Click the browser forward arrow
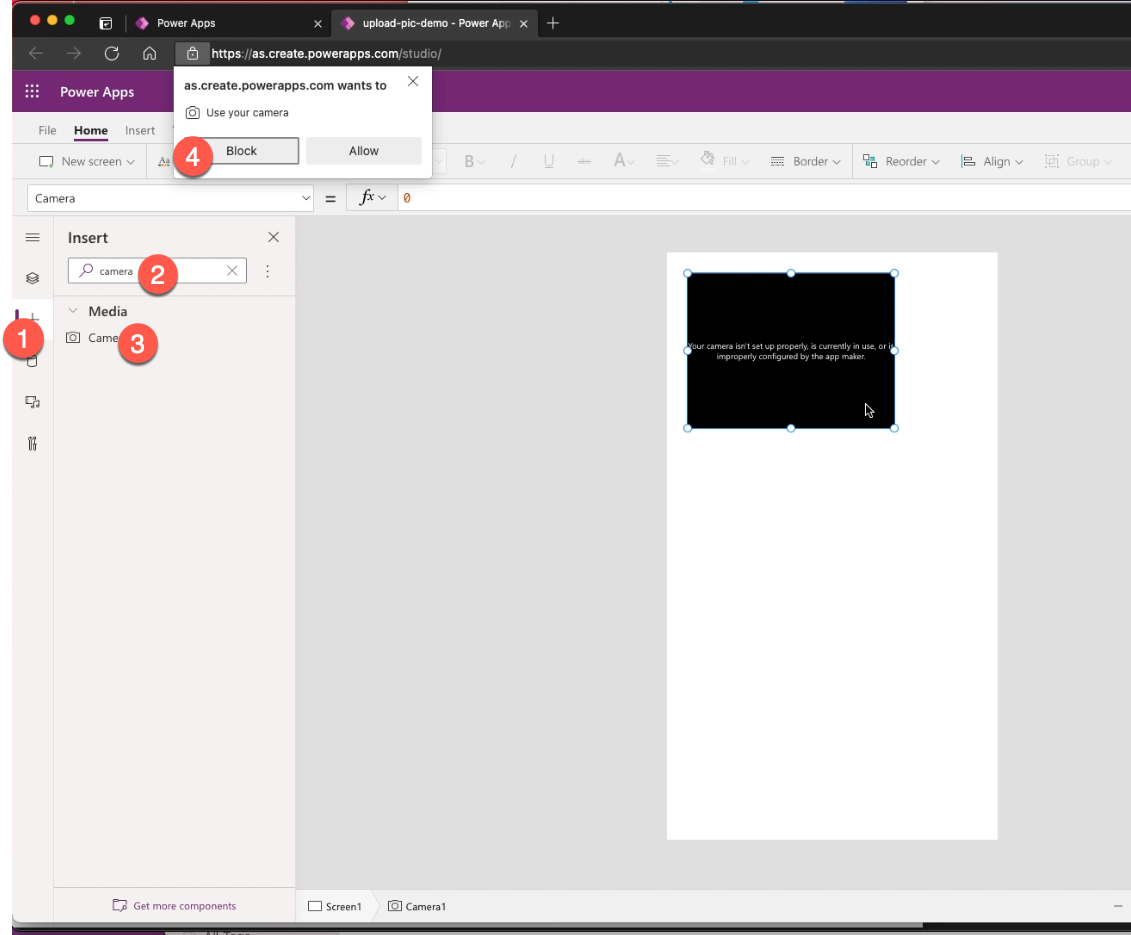This screenshot has height=935, width=1131. [74, 53]
